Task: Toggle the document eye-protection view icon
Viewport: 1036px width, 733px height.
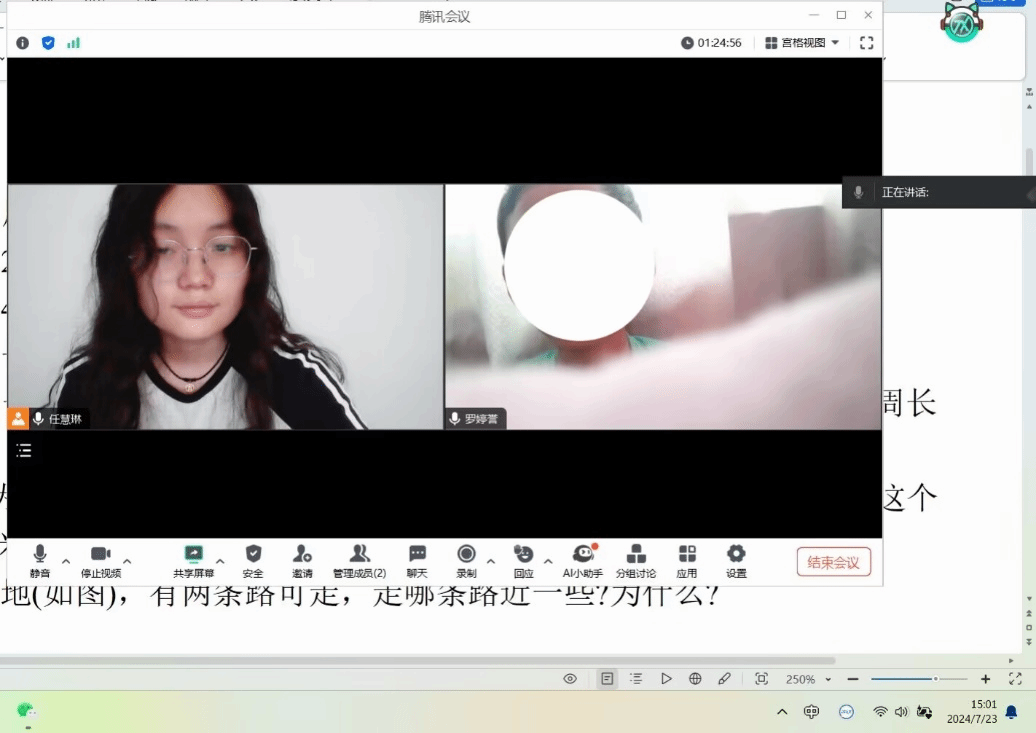Action: pyautogui.click(x=570, y=679)
